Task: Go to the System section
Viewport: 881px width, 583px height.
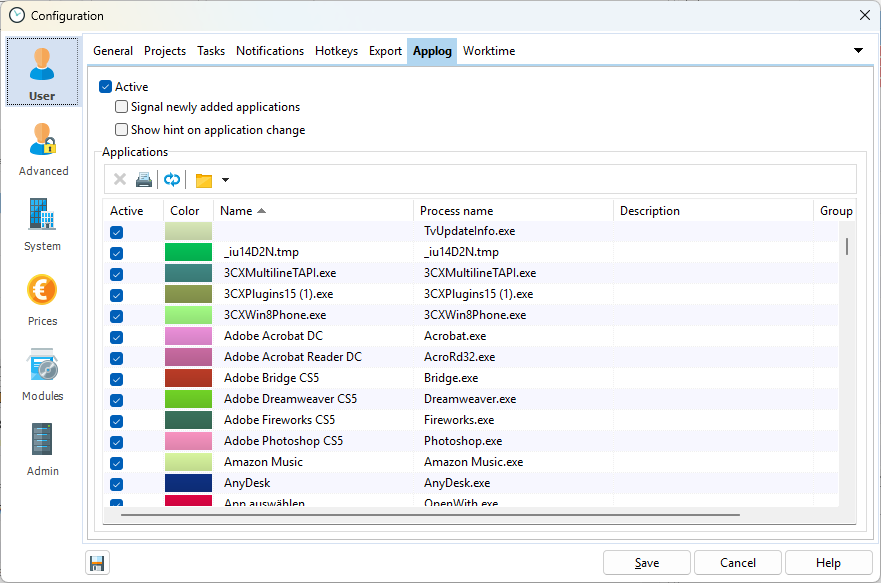Action: [x=43, y=223]
